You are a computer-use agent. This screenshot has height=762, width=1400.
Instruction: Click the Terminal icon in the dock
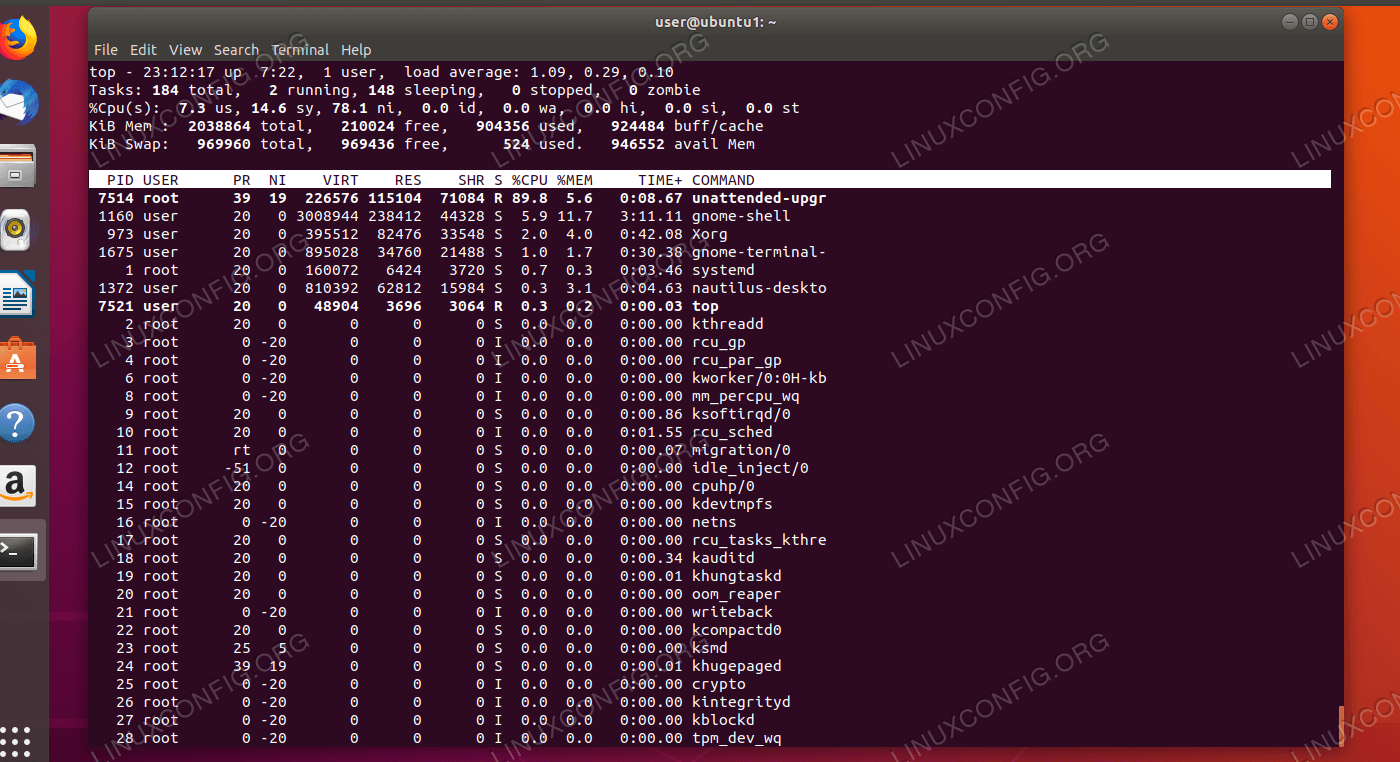(18, 550)
